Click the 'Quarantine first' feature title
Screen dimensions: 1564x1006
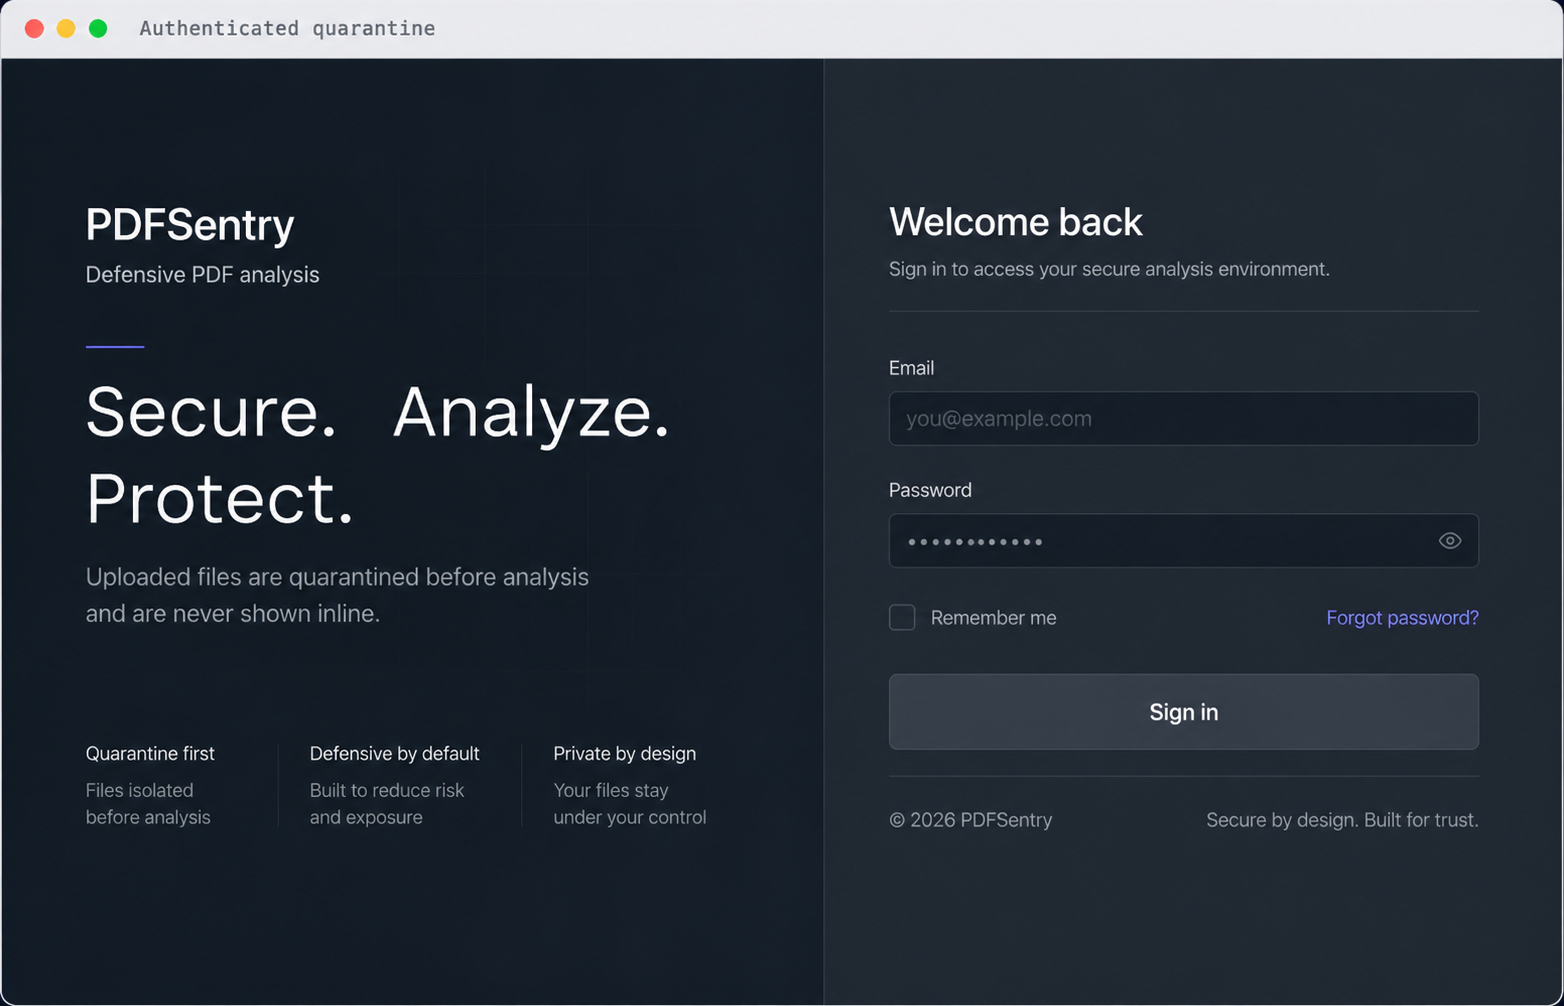pyautogui.click(x=150, y=753)
